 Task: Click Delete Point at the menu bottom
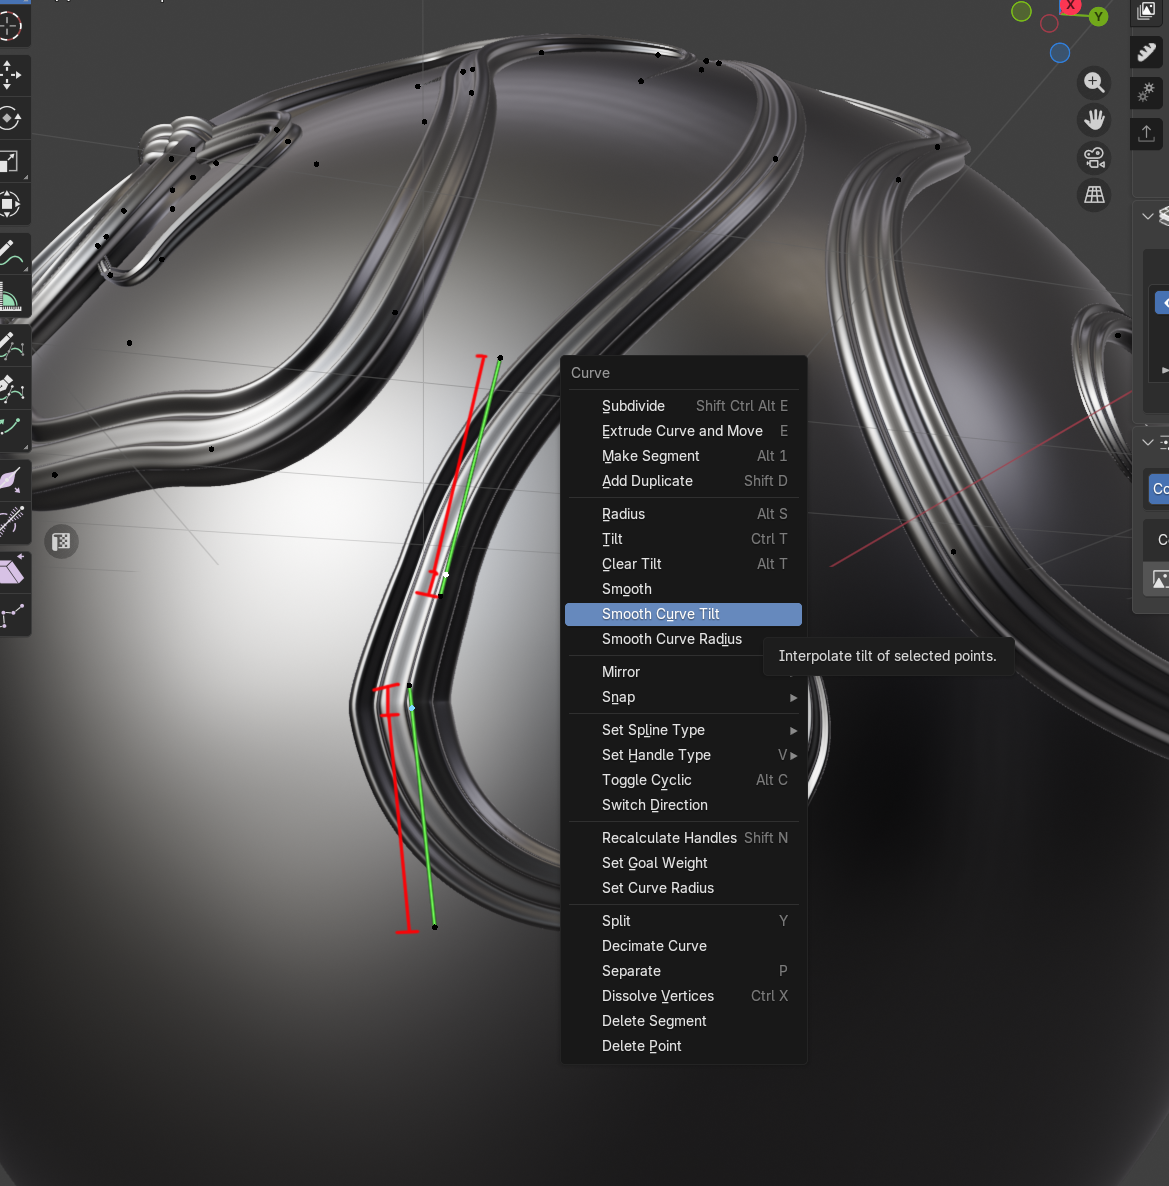click(x=684, y=1046)
